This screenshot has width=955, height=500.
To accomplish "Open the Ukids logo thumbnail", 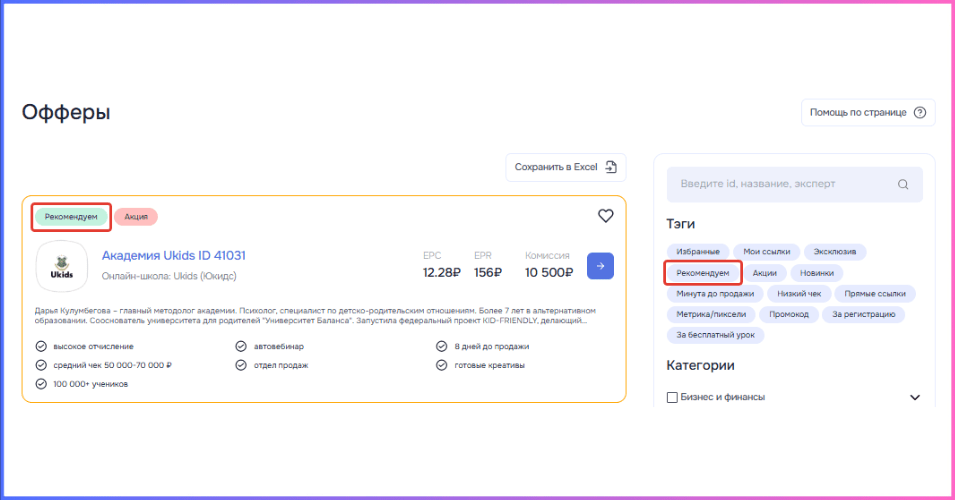I will (62, 266).
